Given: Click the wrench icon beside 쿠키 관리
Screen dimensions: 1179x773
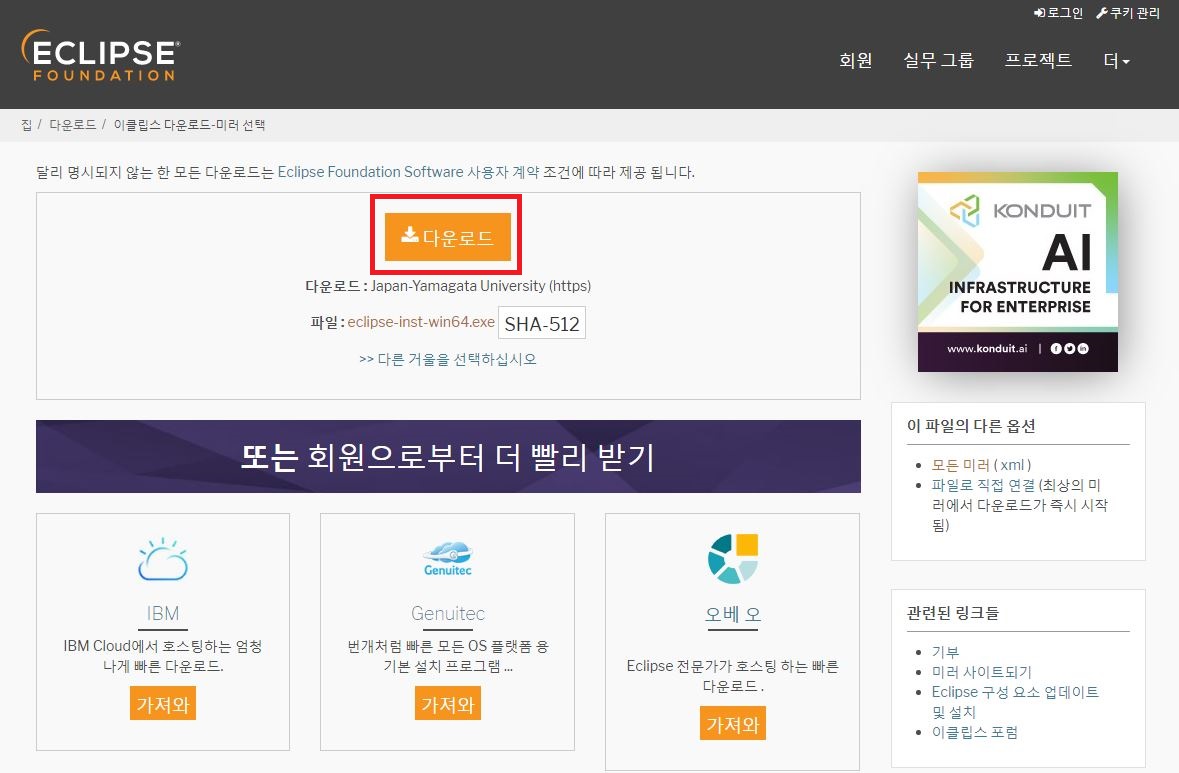Looking at the screenshot, I should click(1102, 13).
